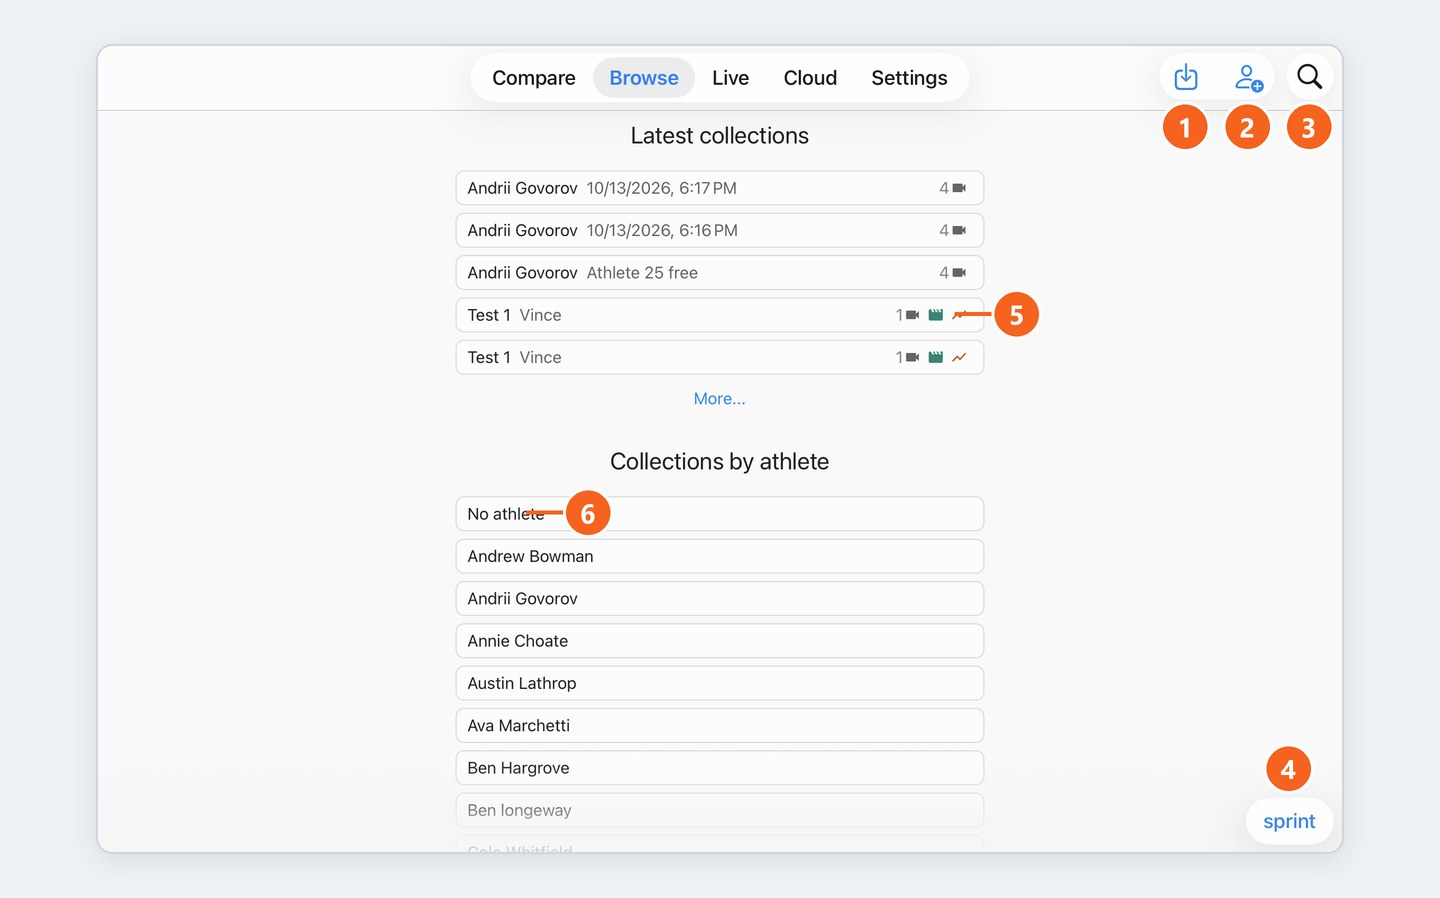Select athlete Ava Marchetti

[720, 726]
